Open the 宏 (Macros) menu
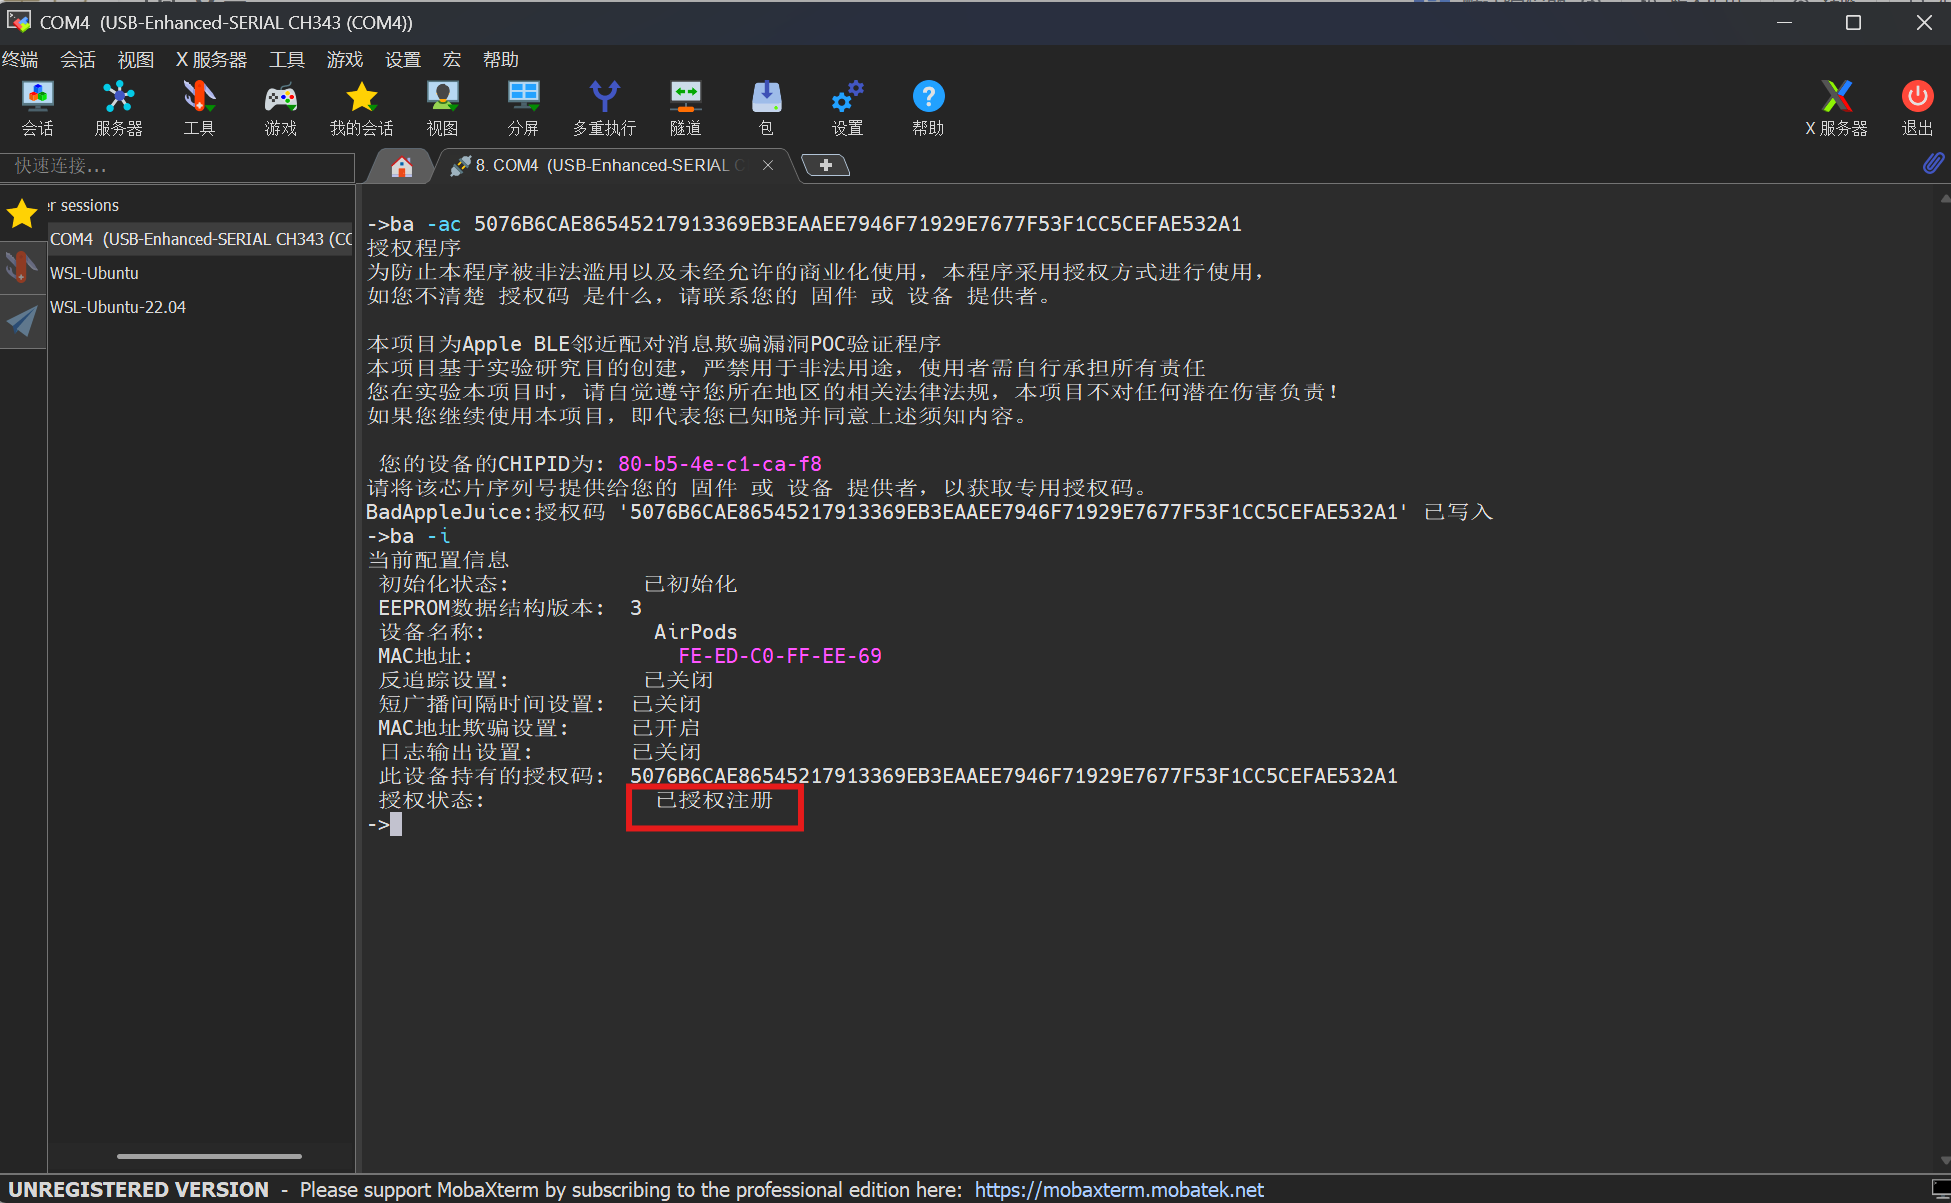 pyautogui.click(x=452, y=60)
